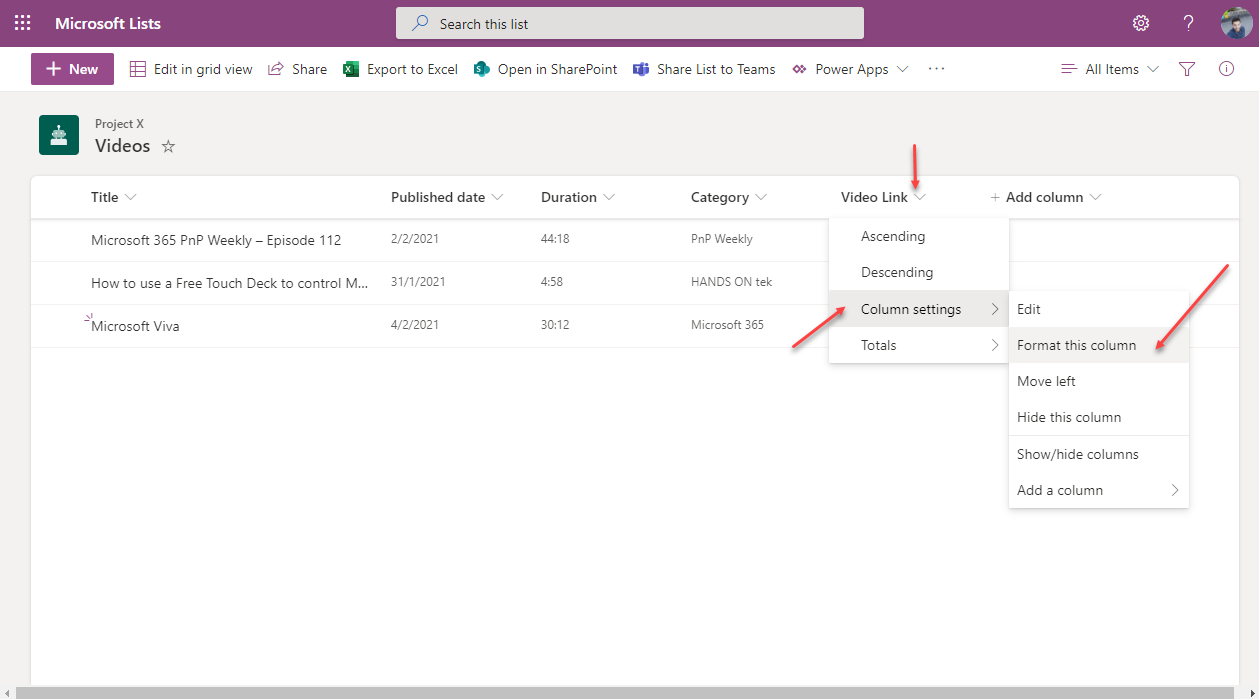Favorite the Videos list with star
The image size is (1259, 699).
(168, 147)
